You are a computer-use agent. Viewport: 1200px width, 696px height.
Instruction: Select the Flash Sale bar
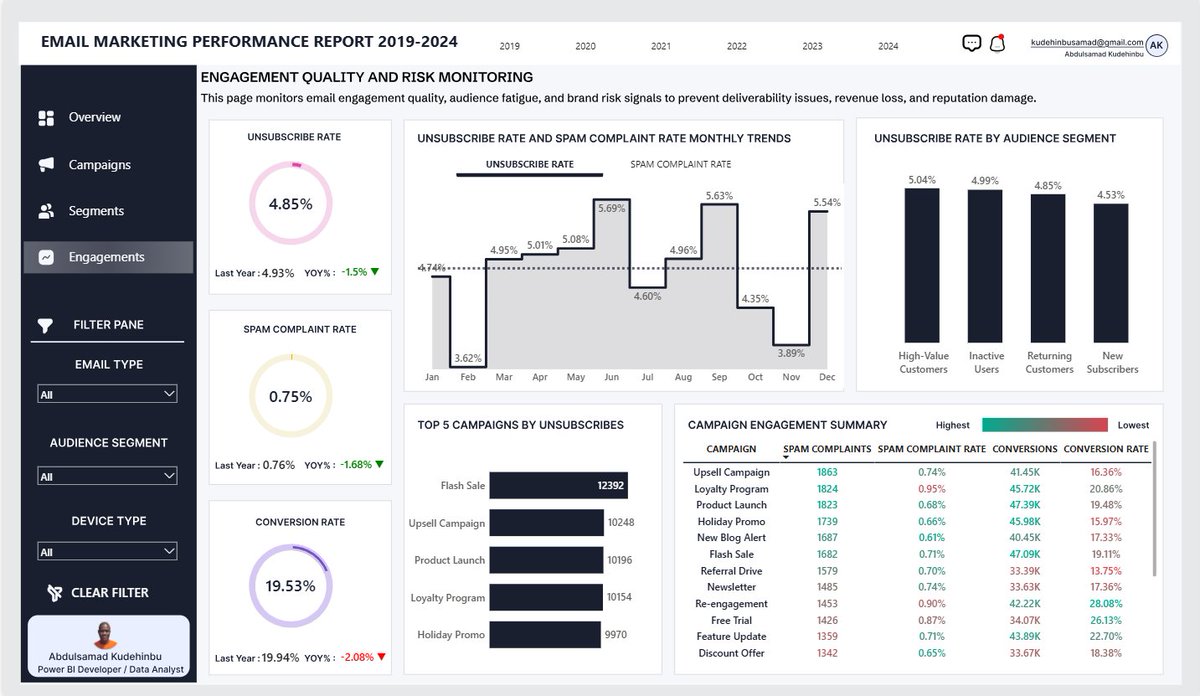click(559, 486)
